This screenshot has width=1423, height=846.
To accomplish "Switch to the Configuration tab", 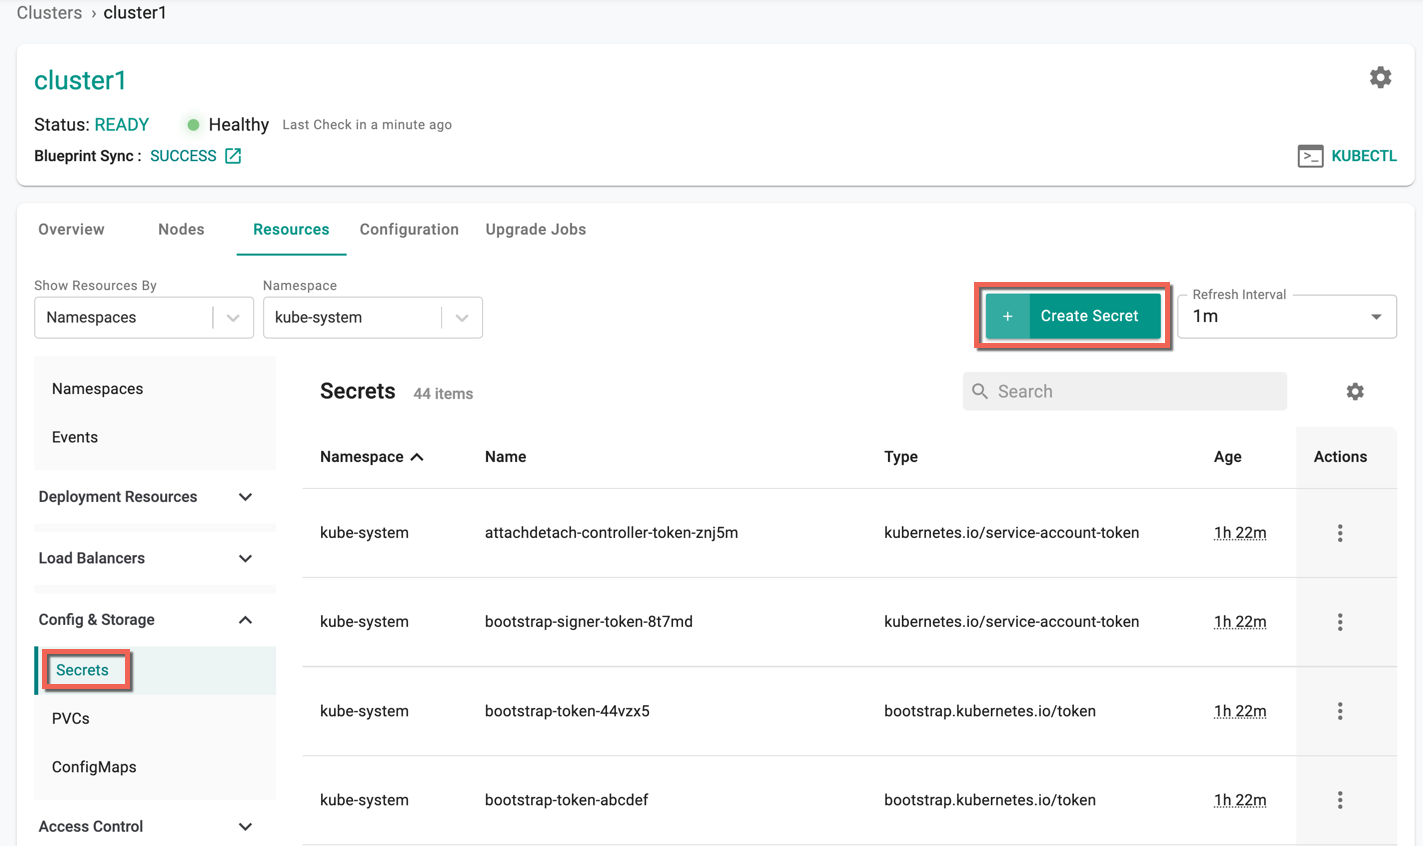I will (x=409, y=229).
